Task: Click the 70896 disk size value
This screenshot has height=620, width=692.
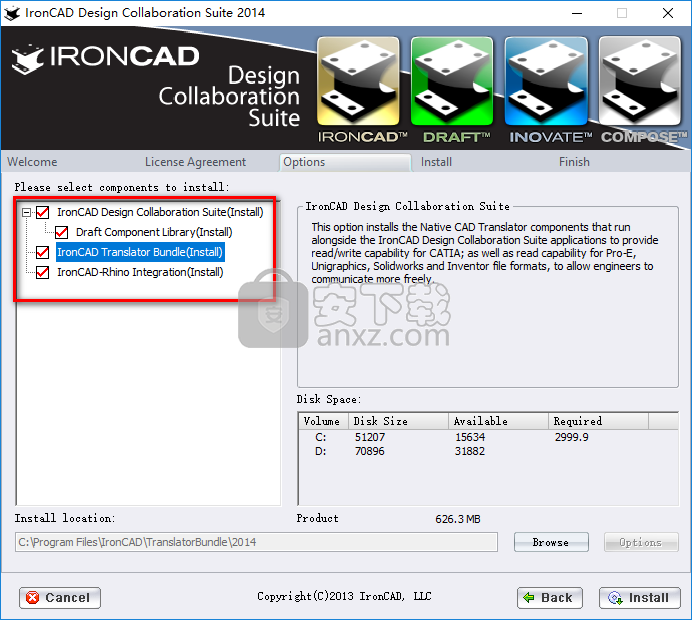Action: point(369,451)
